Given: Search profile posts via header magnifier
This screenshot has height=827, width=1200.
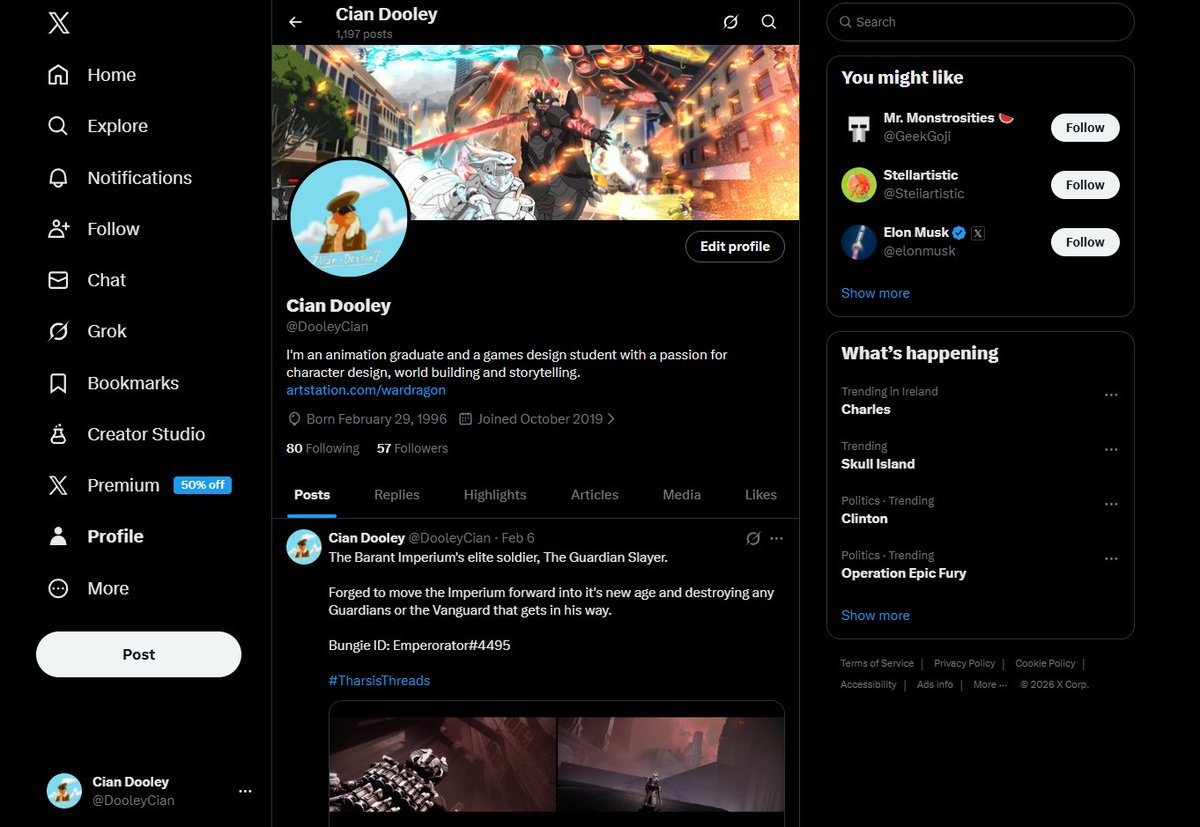Looking at the screenshot, I should click(x=769, y=22).
